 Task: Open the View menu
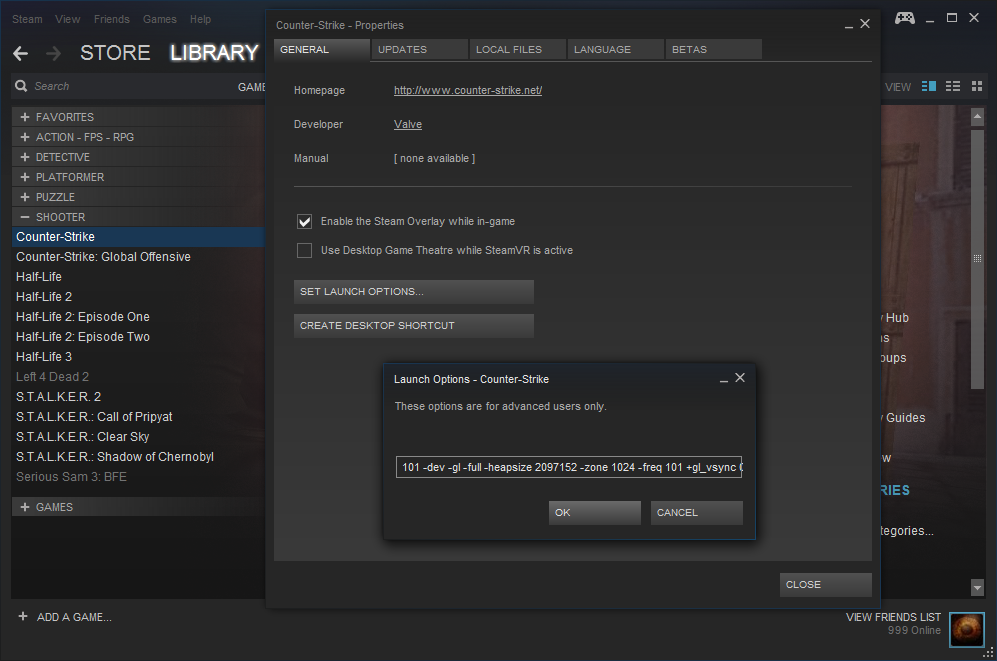click(67, 19)
